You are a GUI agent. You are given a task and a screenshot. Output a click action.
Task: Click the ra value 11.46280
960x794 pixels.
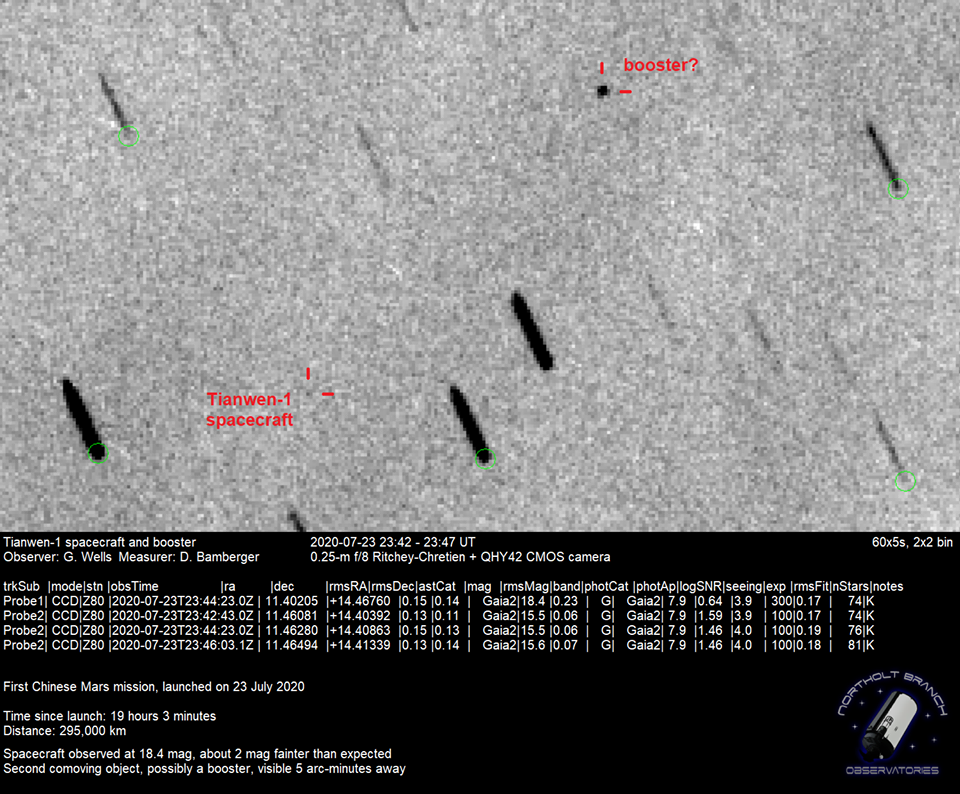[x=291, y=631]
